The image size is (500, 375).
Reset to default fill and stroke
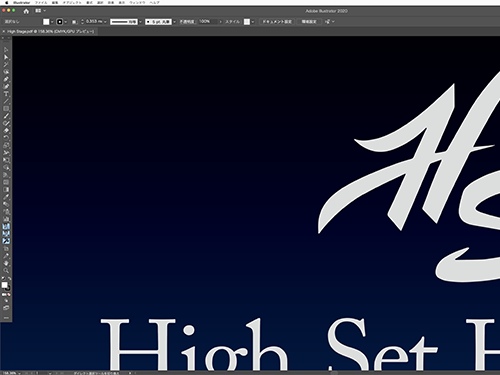point(3,279)
